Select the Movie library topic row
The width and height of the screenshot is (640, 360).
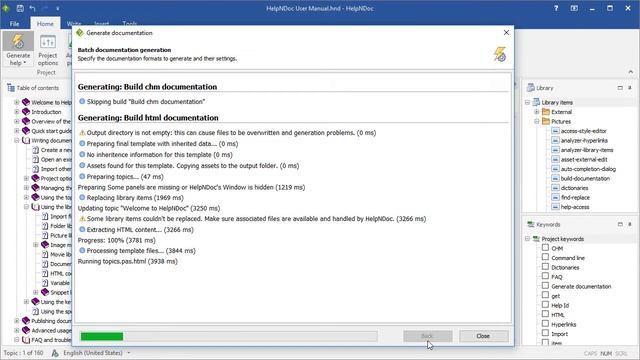[56, 254]
